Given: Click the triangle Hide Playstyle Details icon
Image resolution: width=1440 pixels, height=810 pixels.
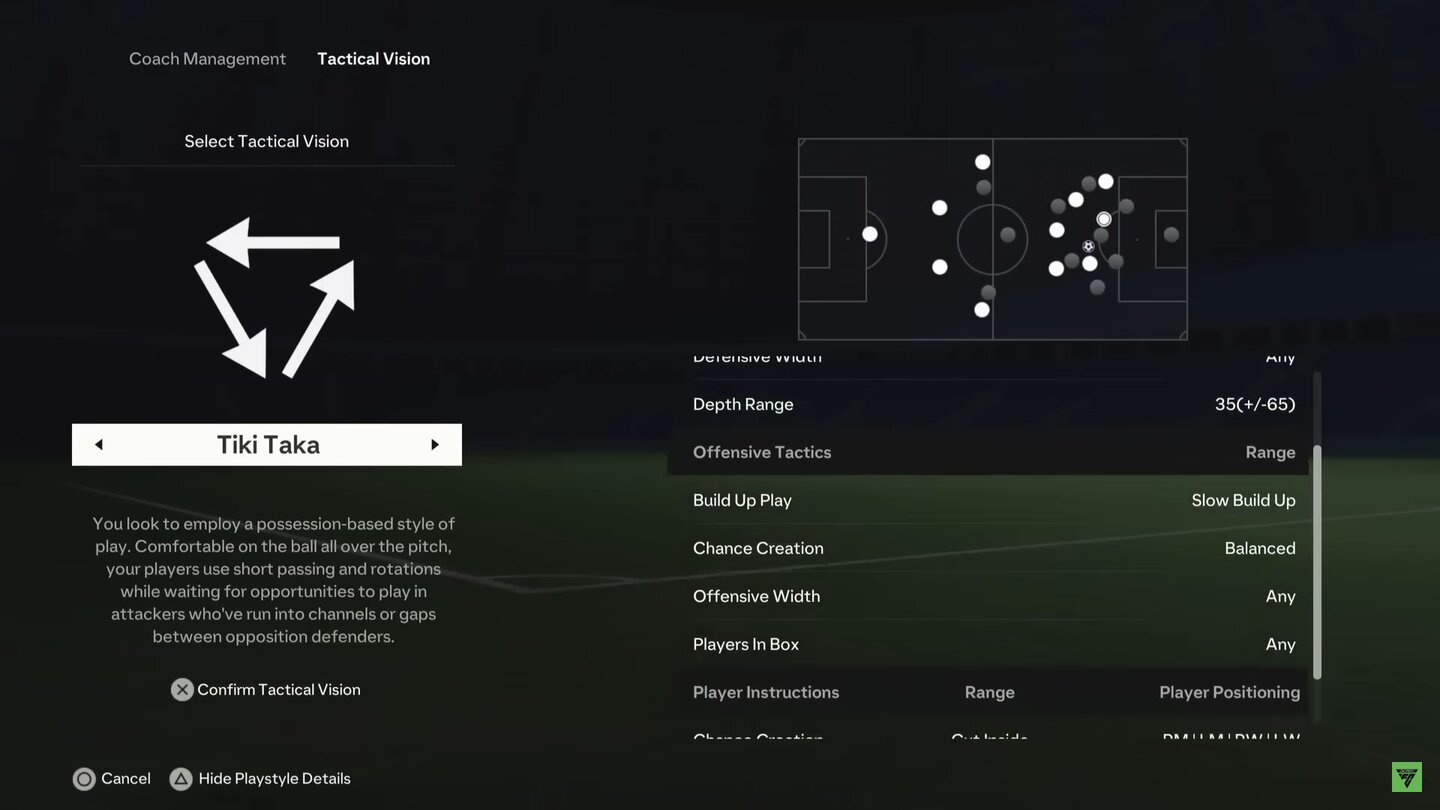Looking at the screenshot, I should (x=181, y=779).
